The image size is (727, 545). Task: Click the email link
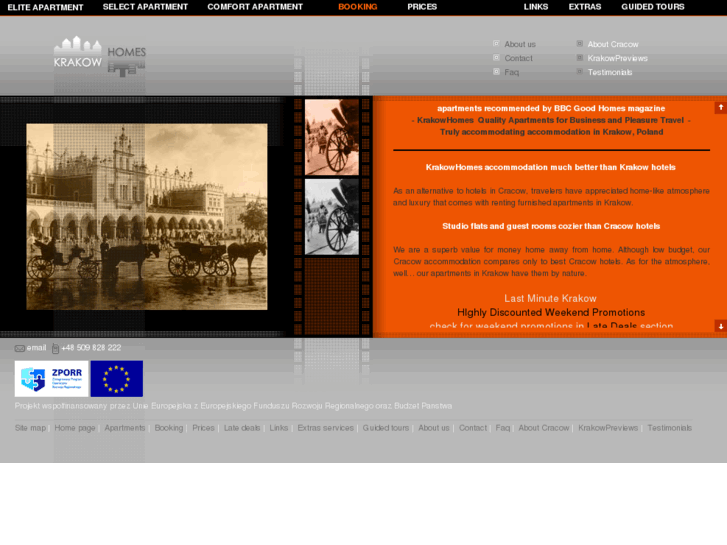pos(36,348)
